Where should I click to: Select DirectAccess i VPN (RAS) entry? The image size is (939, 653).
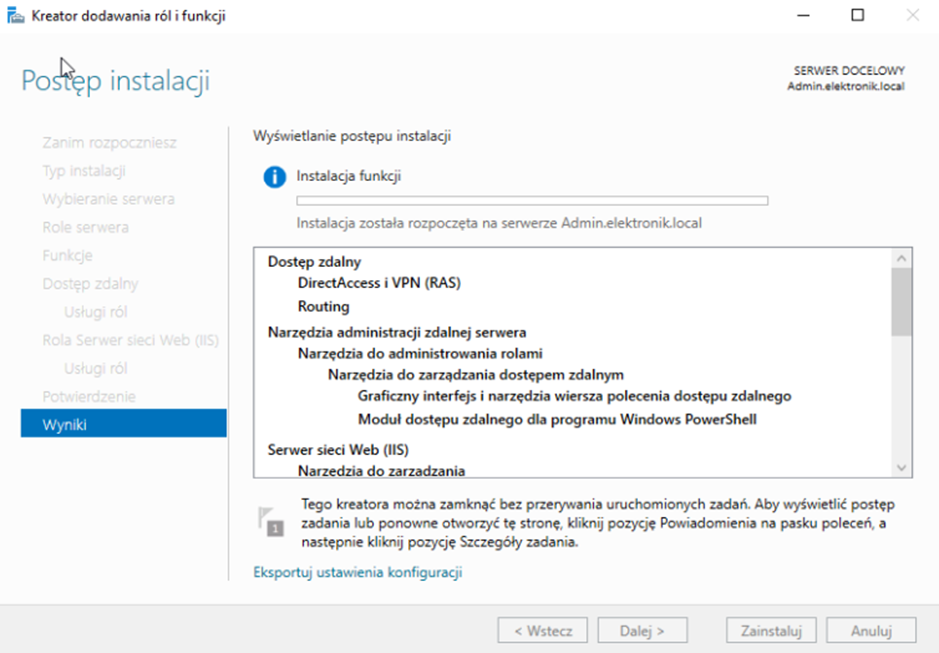(x=379, y=283)
